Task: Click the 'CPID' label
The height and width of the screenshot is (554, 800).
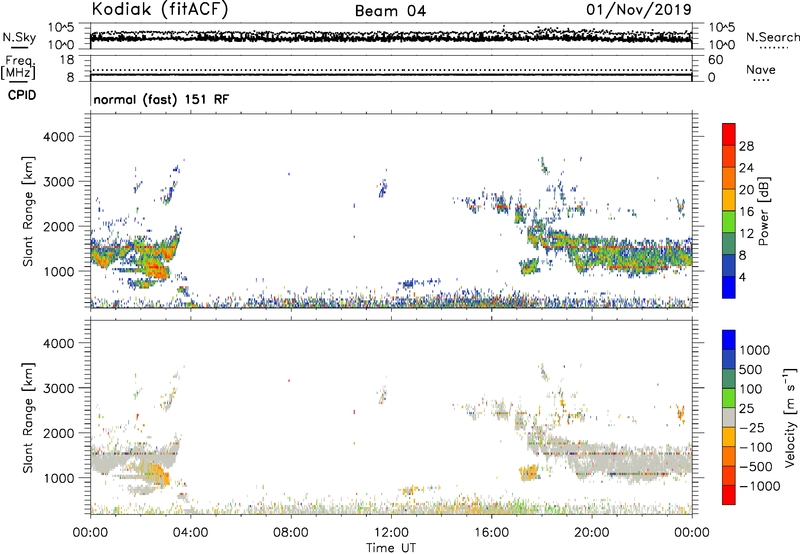Action: [x=22, y=95]
